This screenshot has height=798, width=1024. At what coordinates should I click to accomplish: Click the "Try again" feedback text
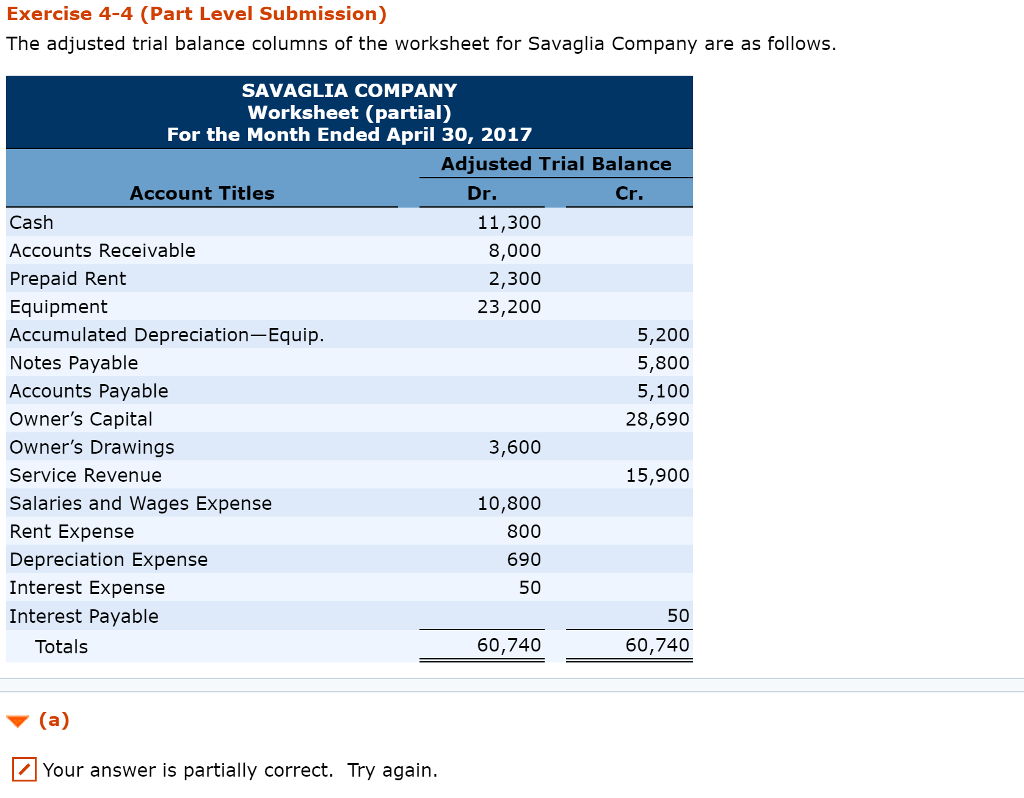coord(392,770)
